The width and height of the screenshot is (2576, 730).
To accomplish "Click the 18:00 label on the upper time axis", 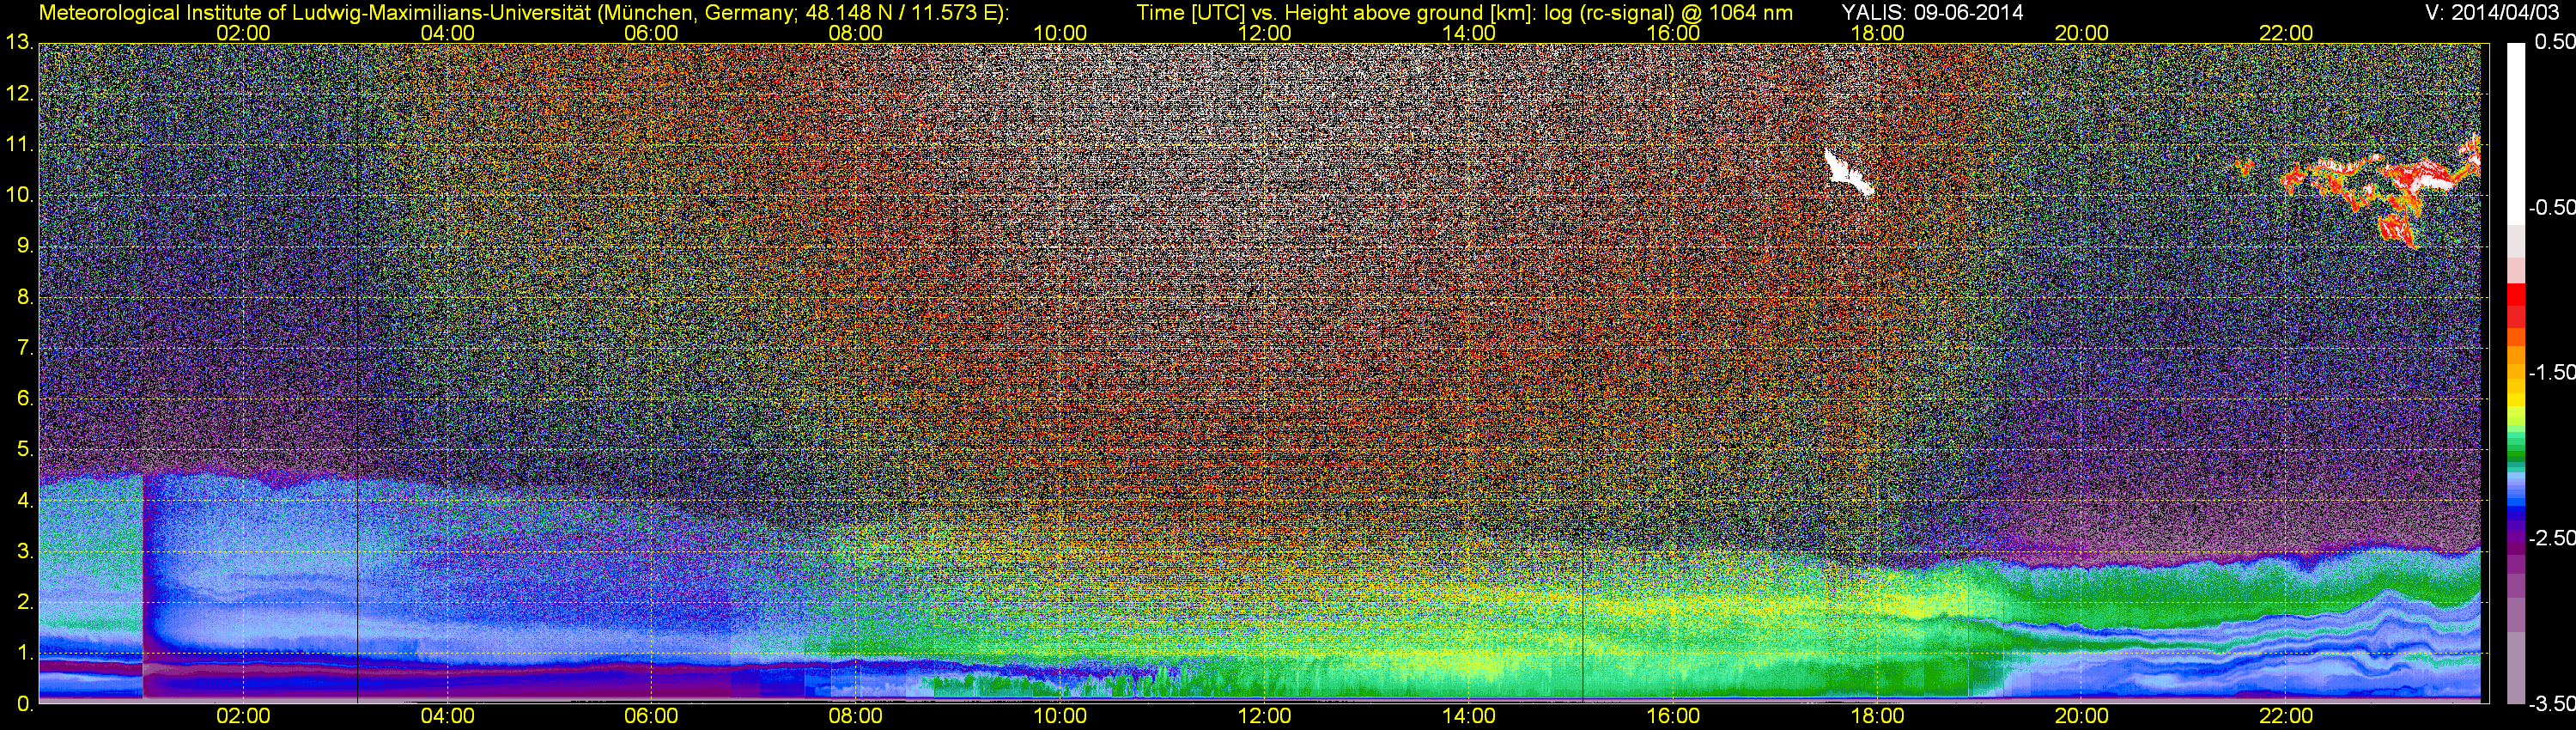I will coord(1877,33).
